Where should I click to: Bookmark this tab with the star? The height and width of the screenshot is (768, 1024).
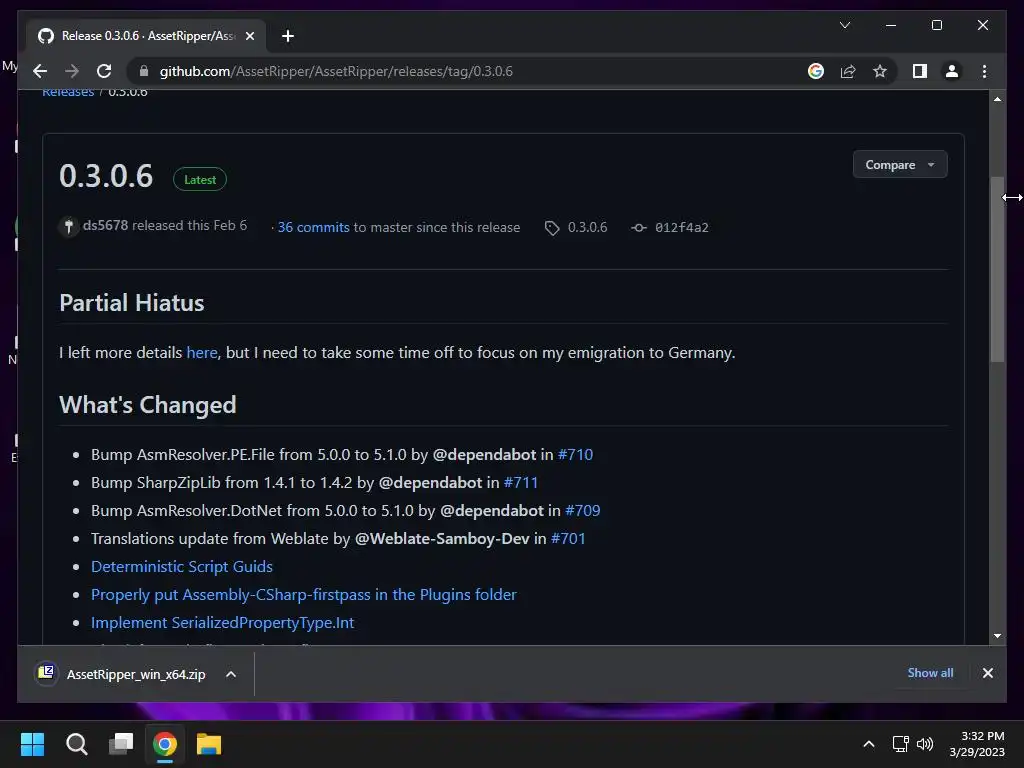coord(880,71)
